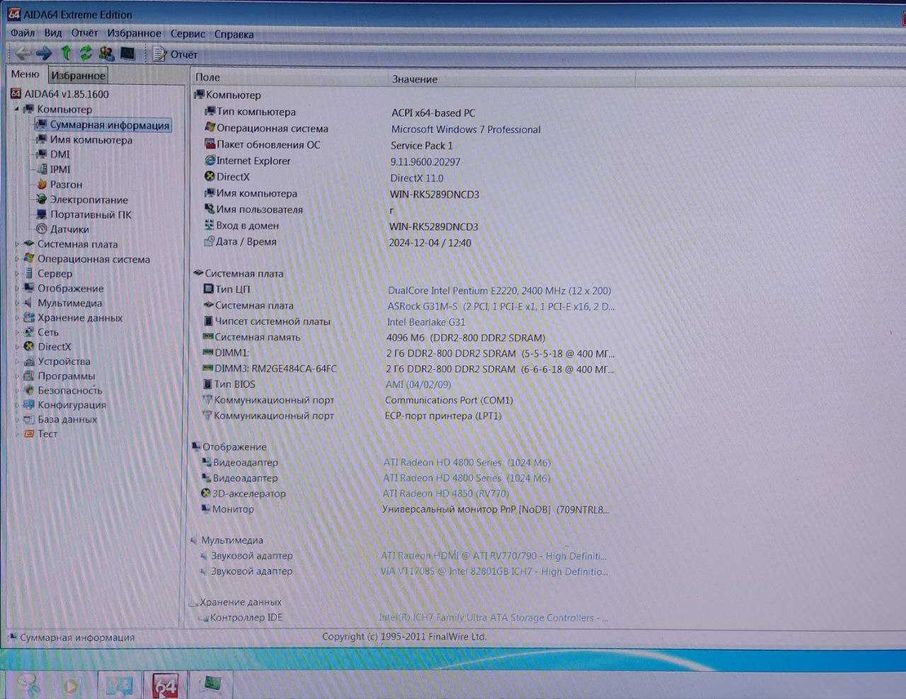The width and height of the screenshot is (906, 699).
Task: Click Microsoft Windows 7 Professional link
Action: 466,129
